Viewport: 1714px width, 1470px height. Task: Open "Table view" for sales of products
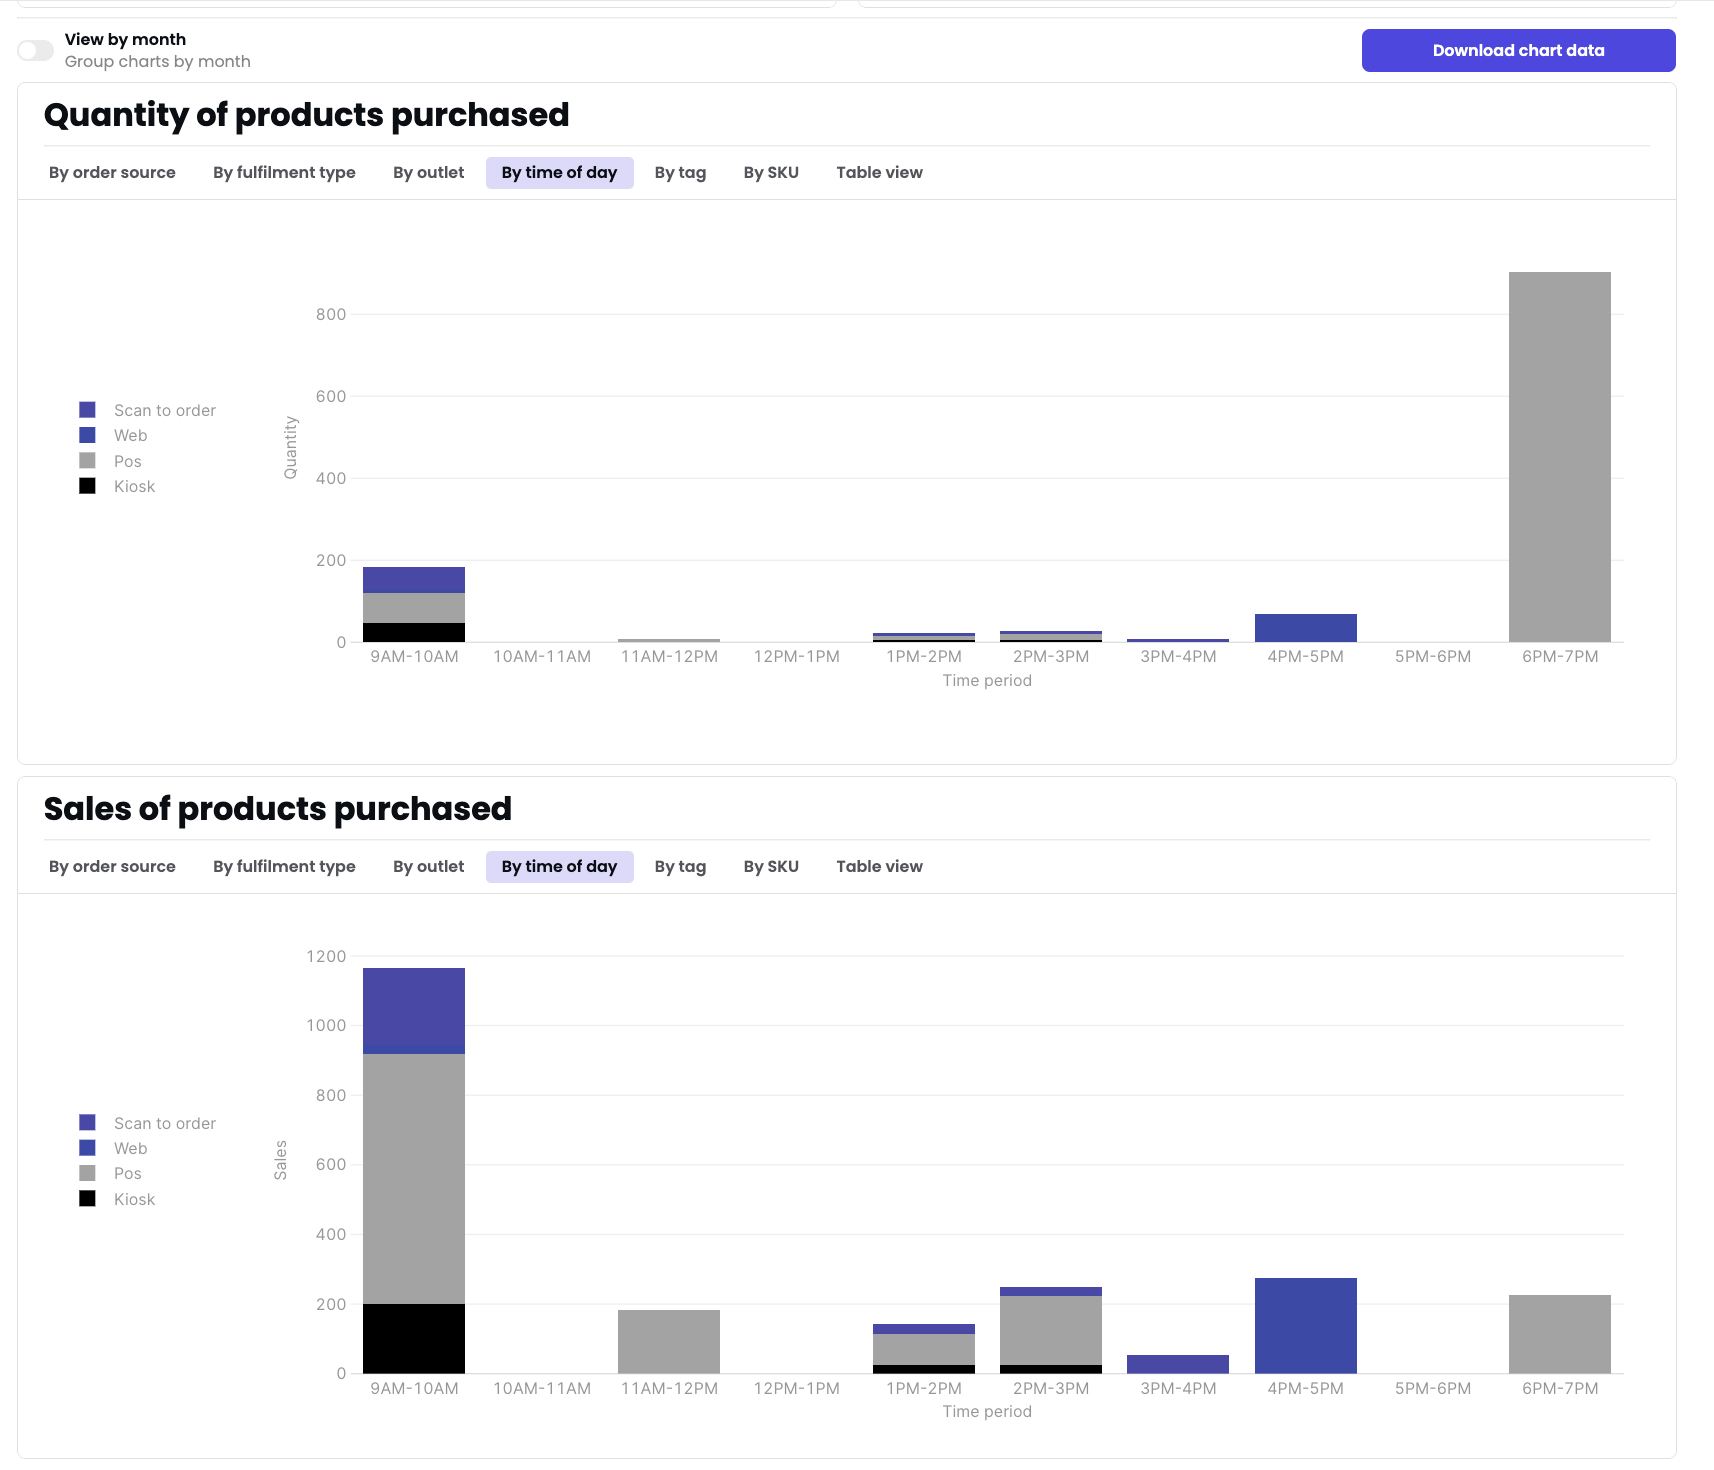(x=879, y=866)
